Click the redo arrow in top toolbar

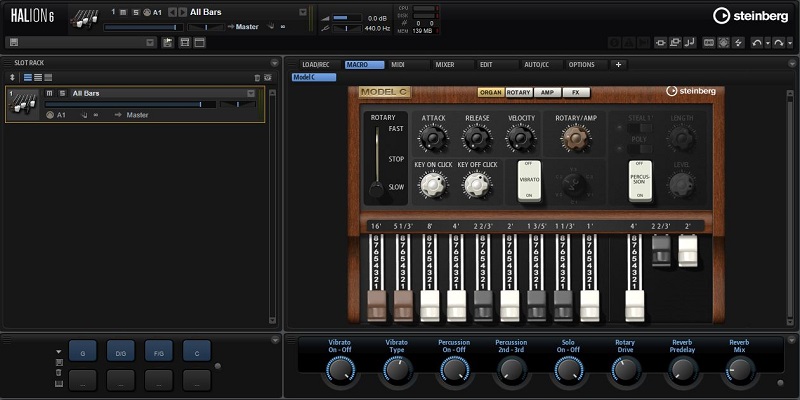tap(780, 43)
